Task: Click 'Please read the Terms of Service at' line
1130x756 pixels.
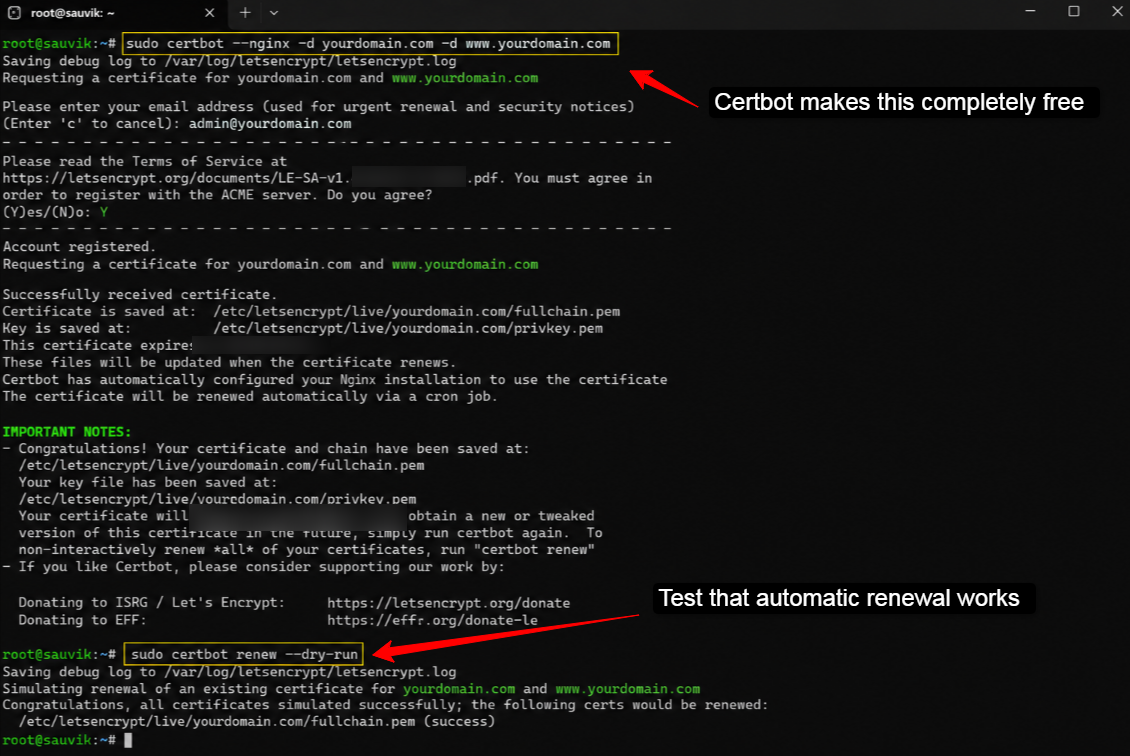Action: (144, 161)
